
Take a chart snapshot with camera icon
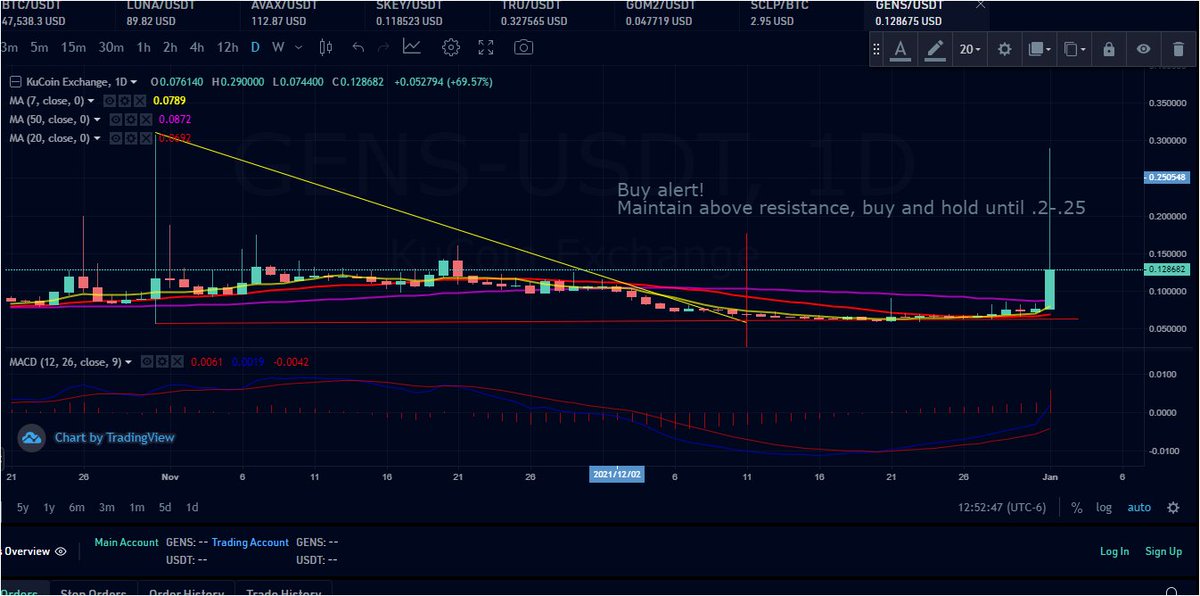point(523,47)
